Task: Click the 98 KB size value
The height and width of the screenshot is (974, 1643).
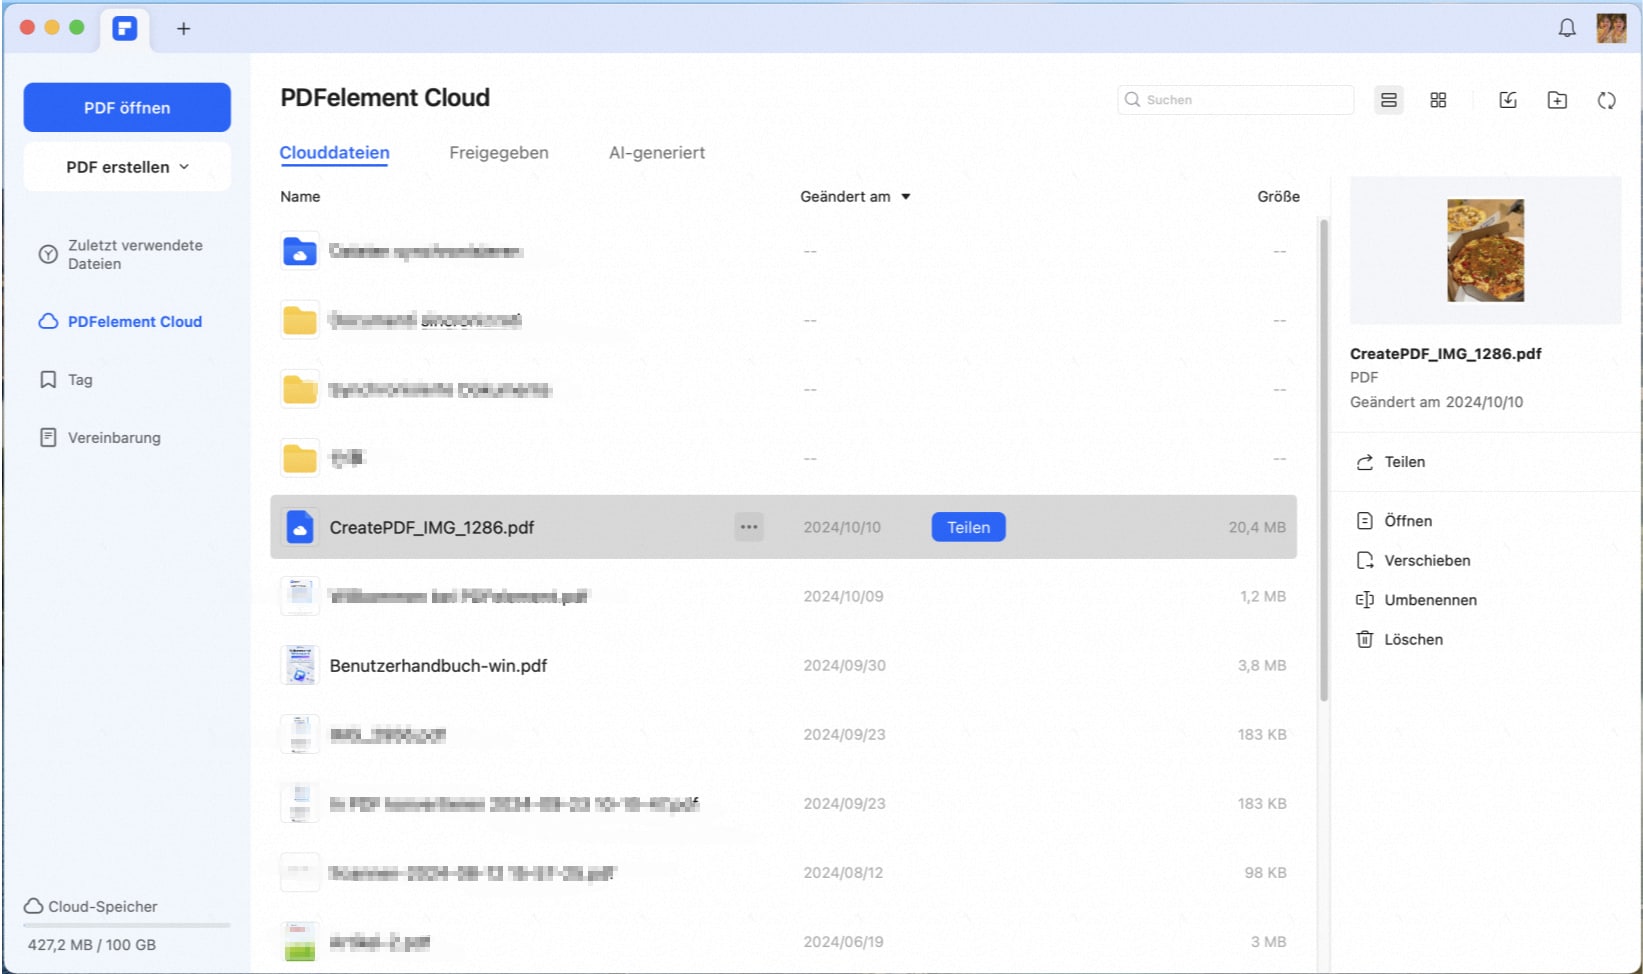Action: 1265,873
